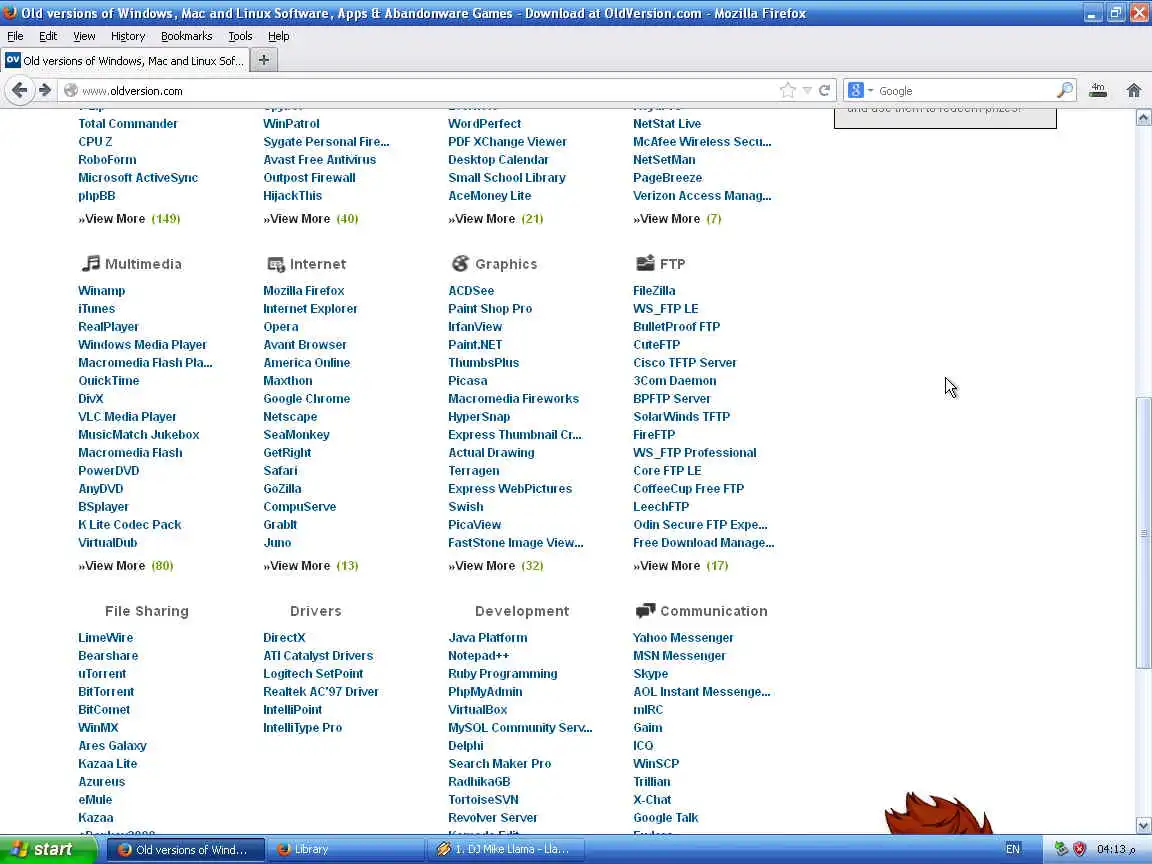The height and width of the screenshot is (864, 1152).
Task: Open the DirectX link
Action: click(284, 638)
